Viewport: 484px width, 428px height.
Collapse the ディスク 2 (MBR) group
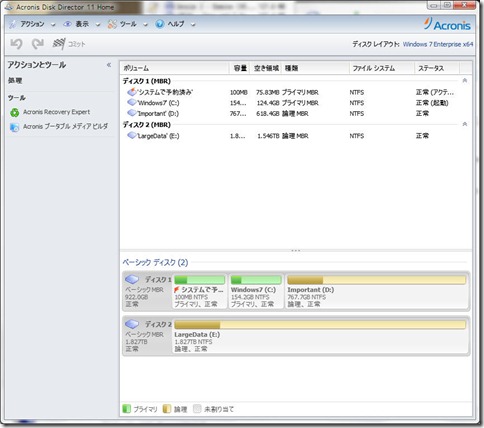pos(465,124)
